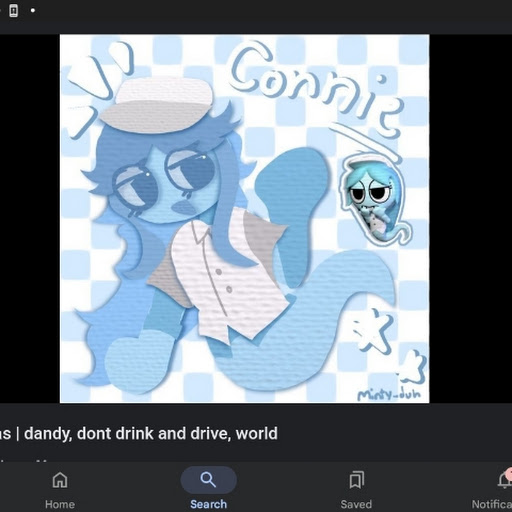Screen dimensions: 512x512
Task: Select the Home tab label
Action: click(60, 504)
